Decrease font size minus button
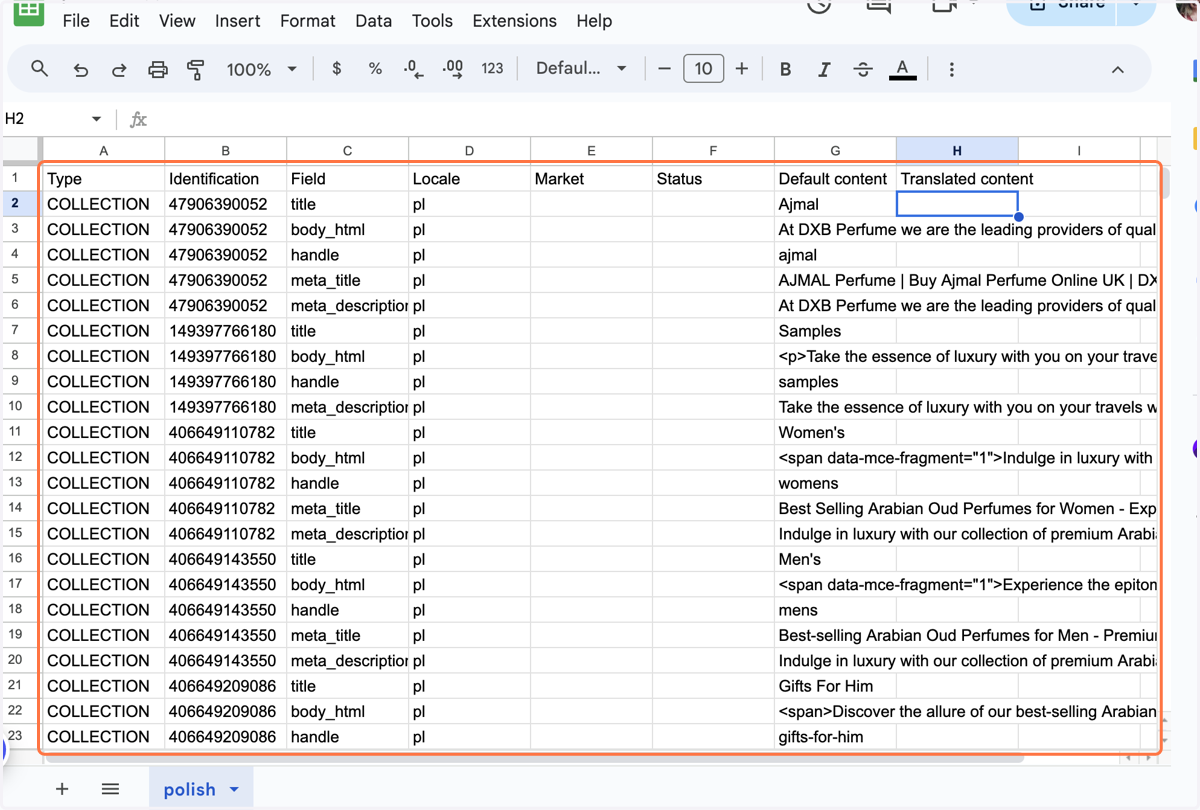 click(664, 69)
